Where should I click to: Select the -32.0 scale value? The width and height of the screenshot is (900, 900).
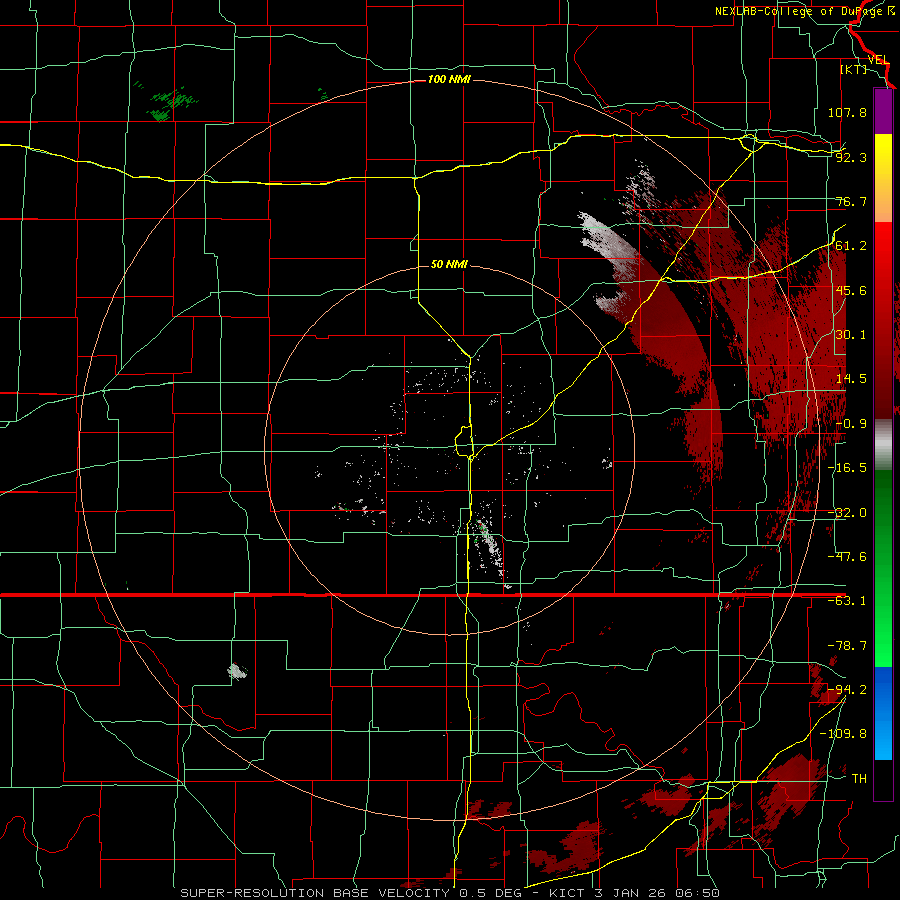[847, 513]
